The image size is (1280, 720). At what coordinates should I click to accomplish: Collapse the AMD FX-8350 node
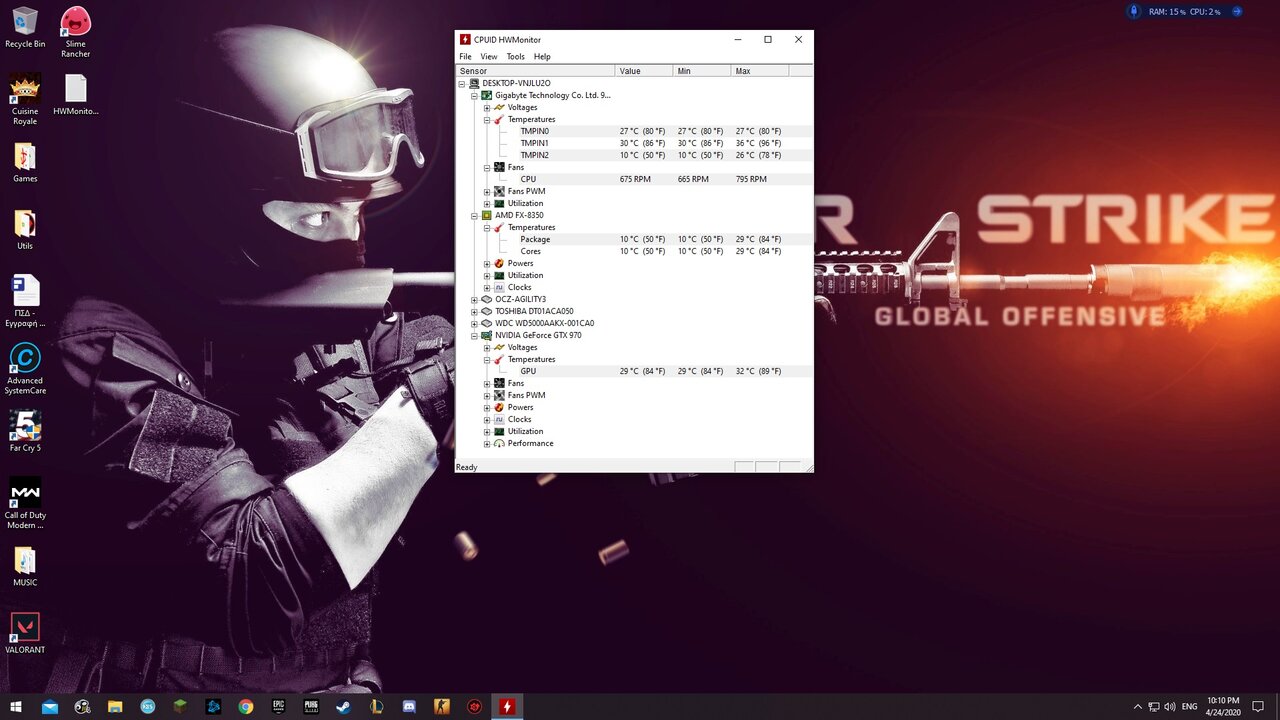[474, 215]
